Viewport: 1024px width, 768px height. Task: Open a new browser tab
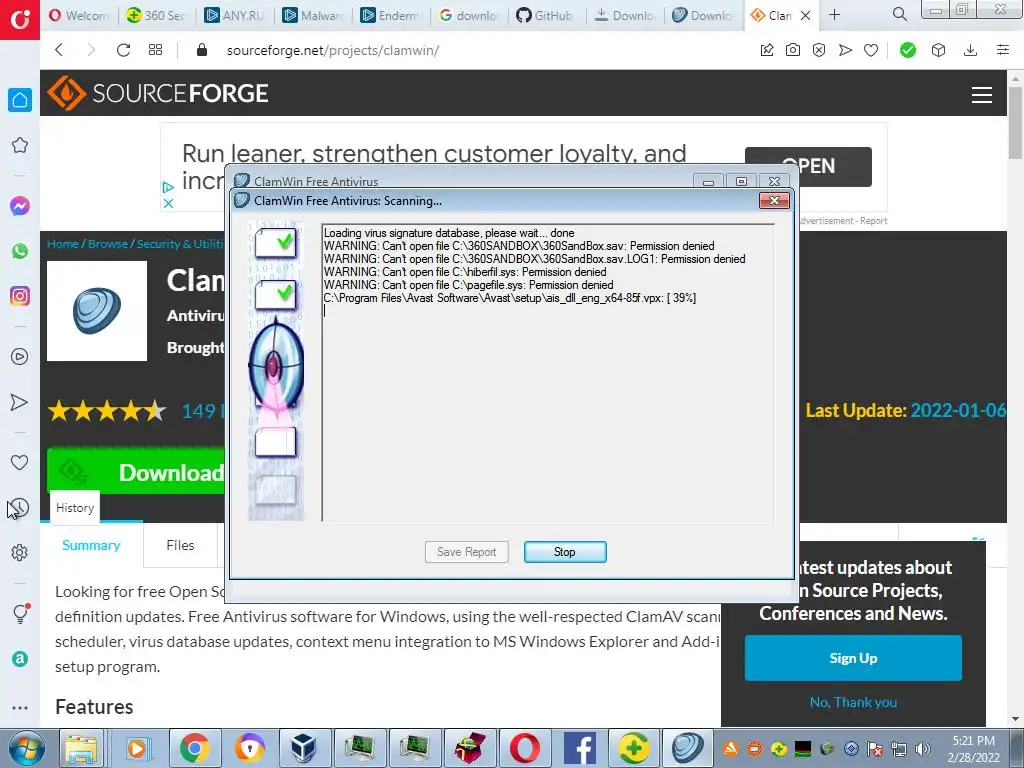click(834, 14)
